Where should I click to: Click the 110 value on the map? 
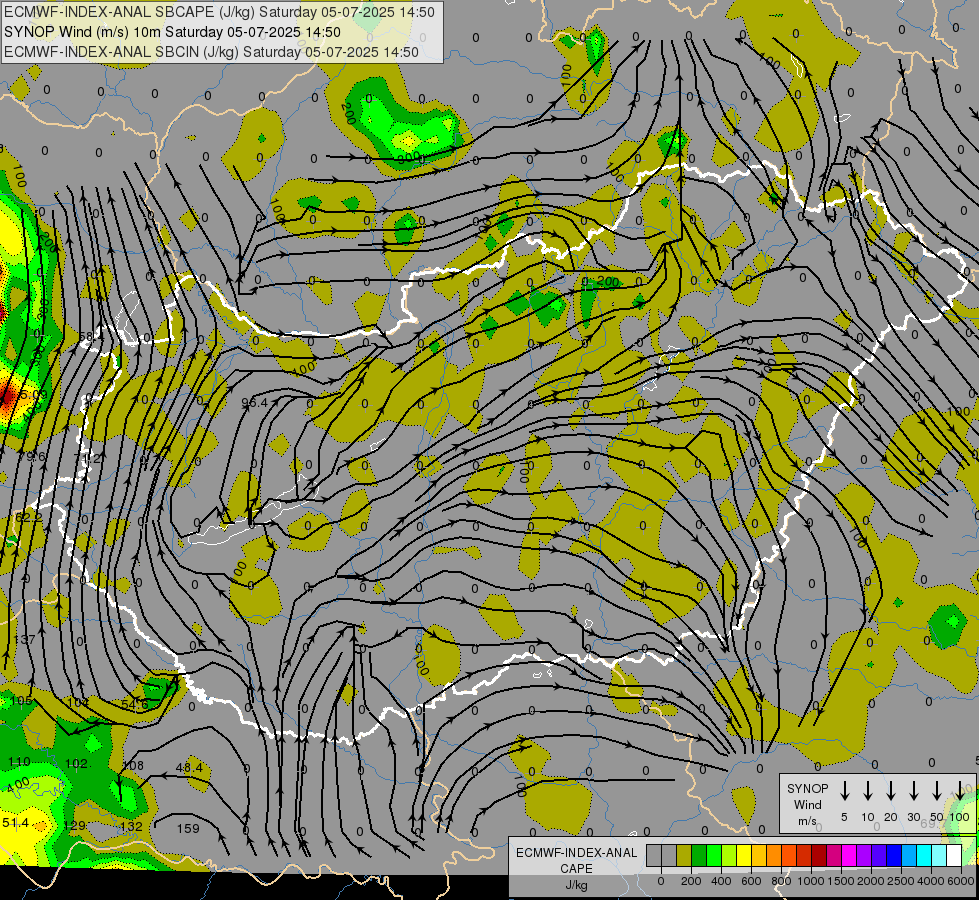19,762
